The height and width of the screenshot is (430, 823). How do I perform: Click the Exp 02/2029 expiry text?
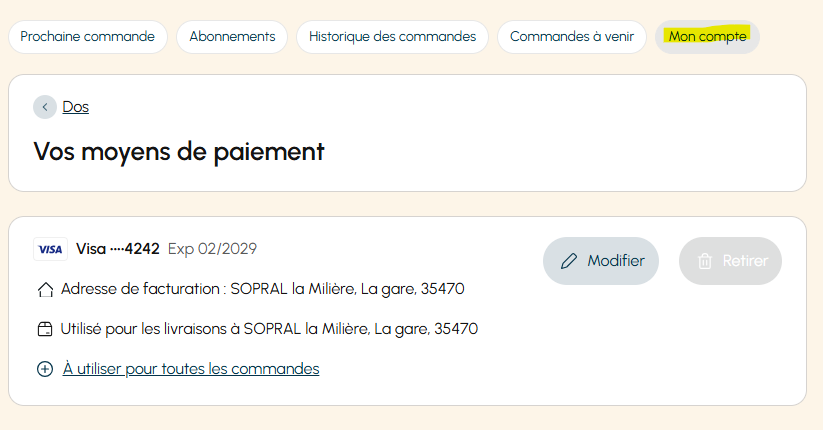coord(212,249)
